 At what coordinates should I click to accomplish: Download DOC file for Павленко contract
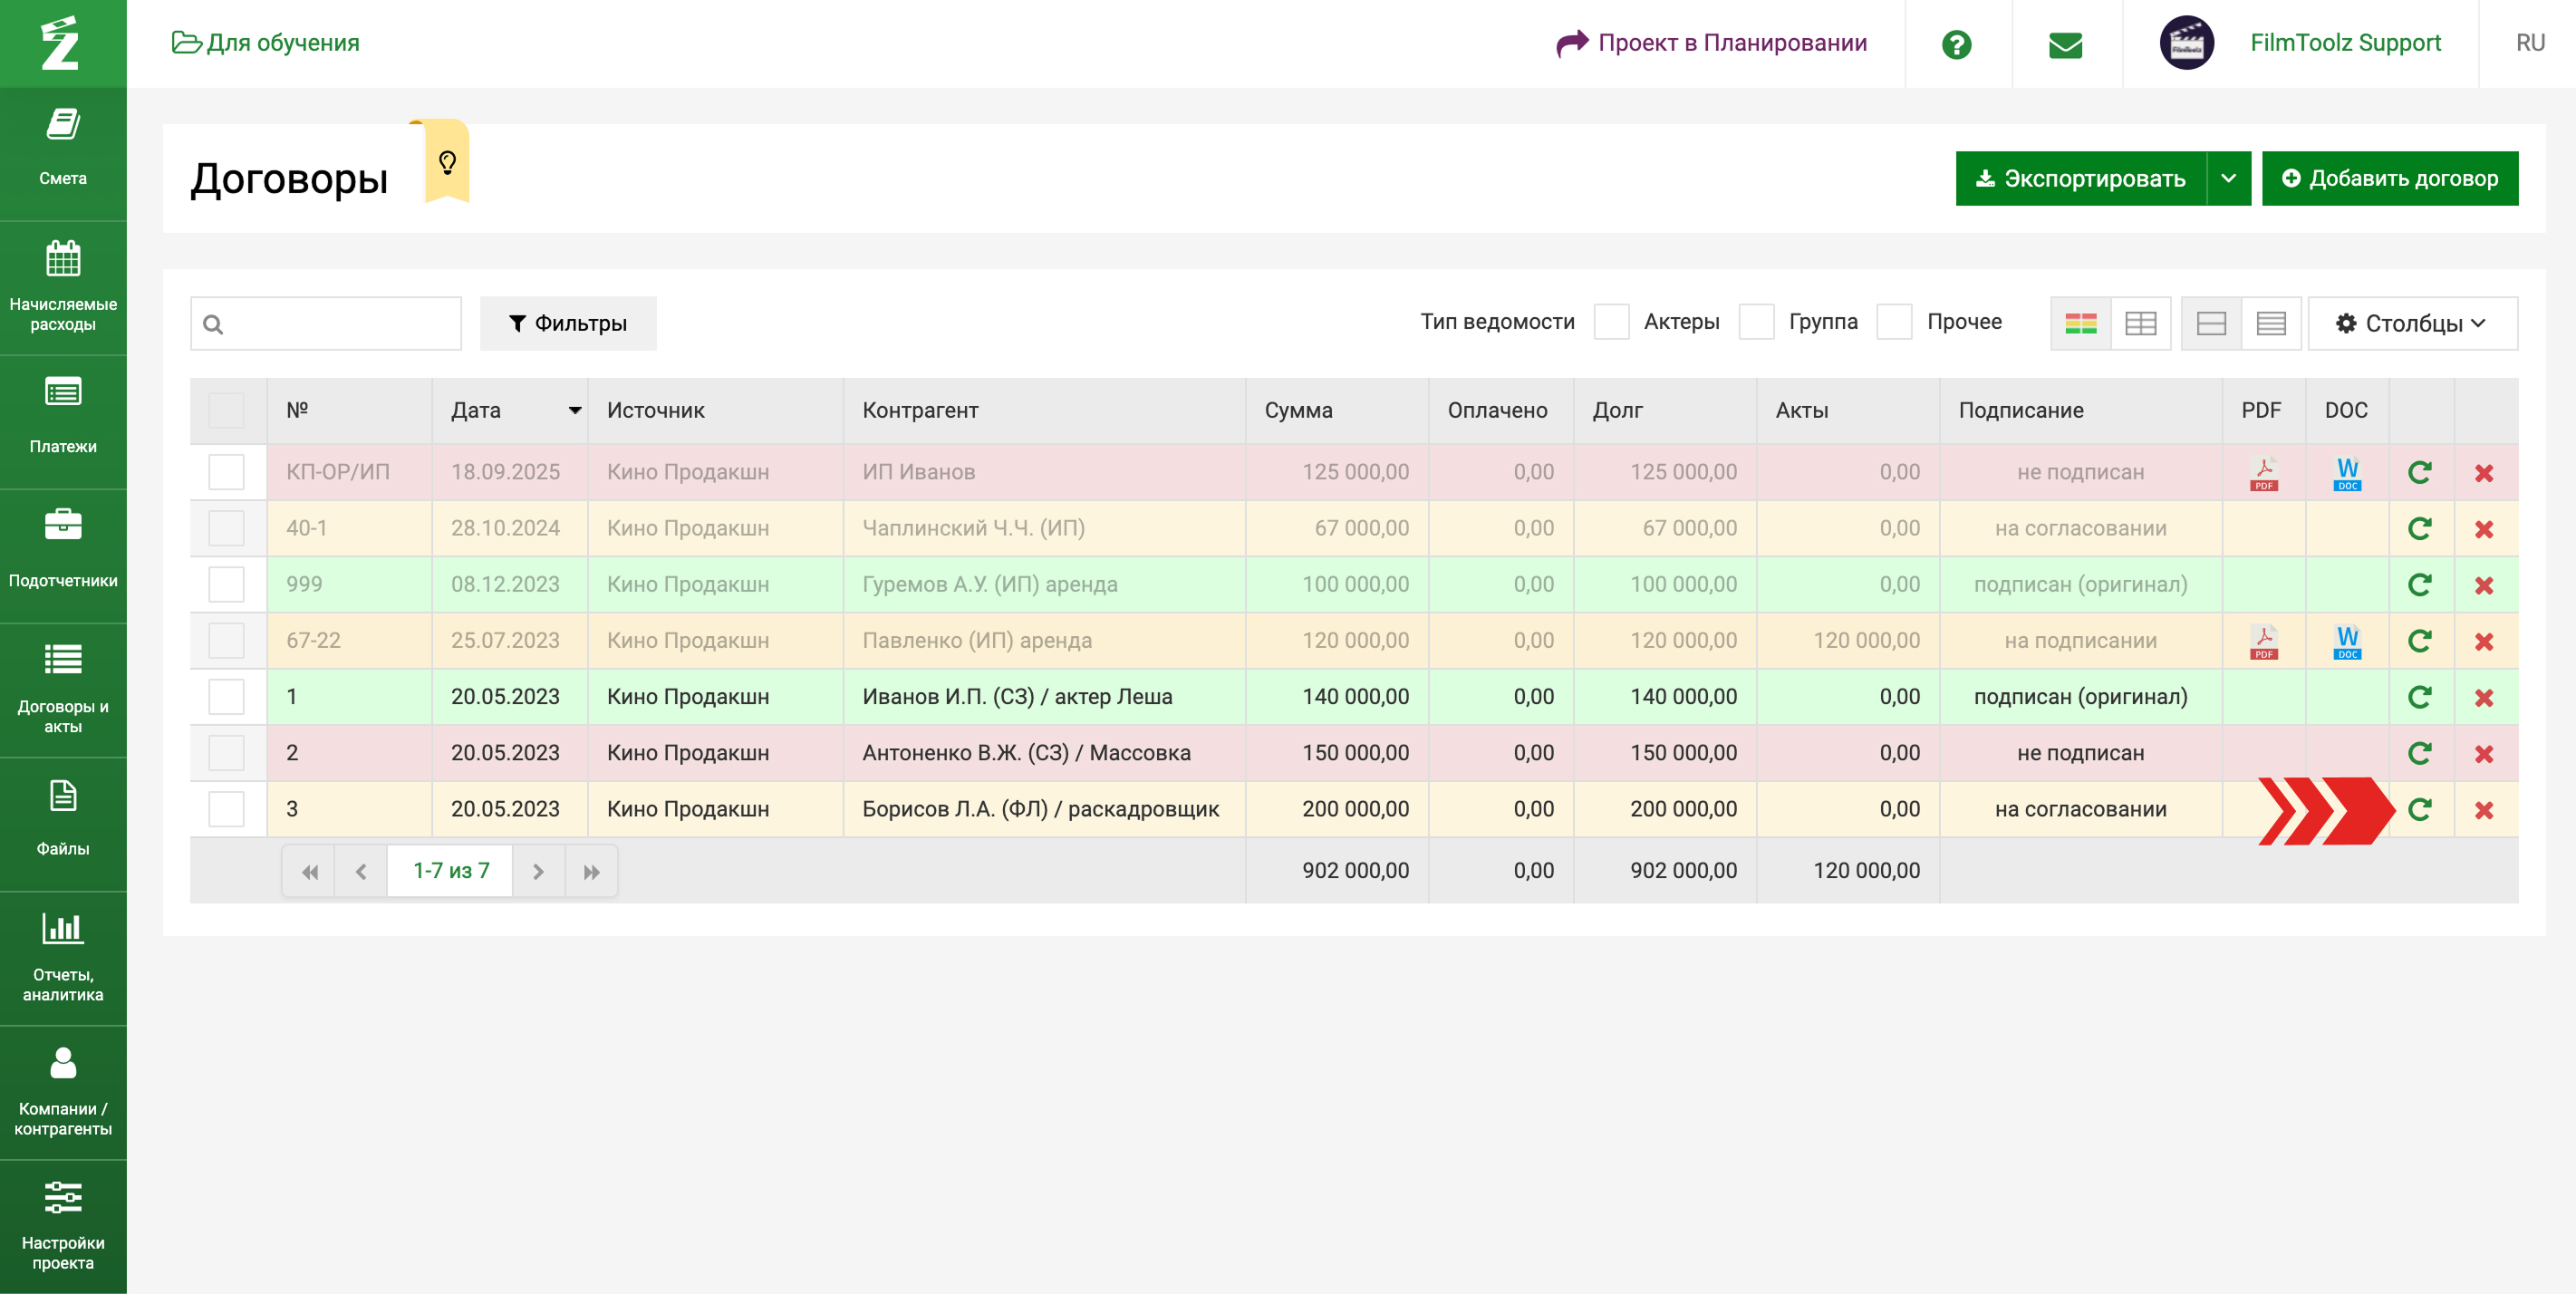pos(2346,641)
